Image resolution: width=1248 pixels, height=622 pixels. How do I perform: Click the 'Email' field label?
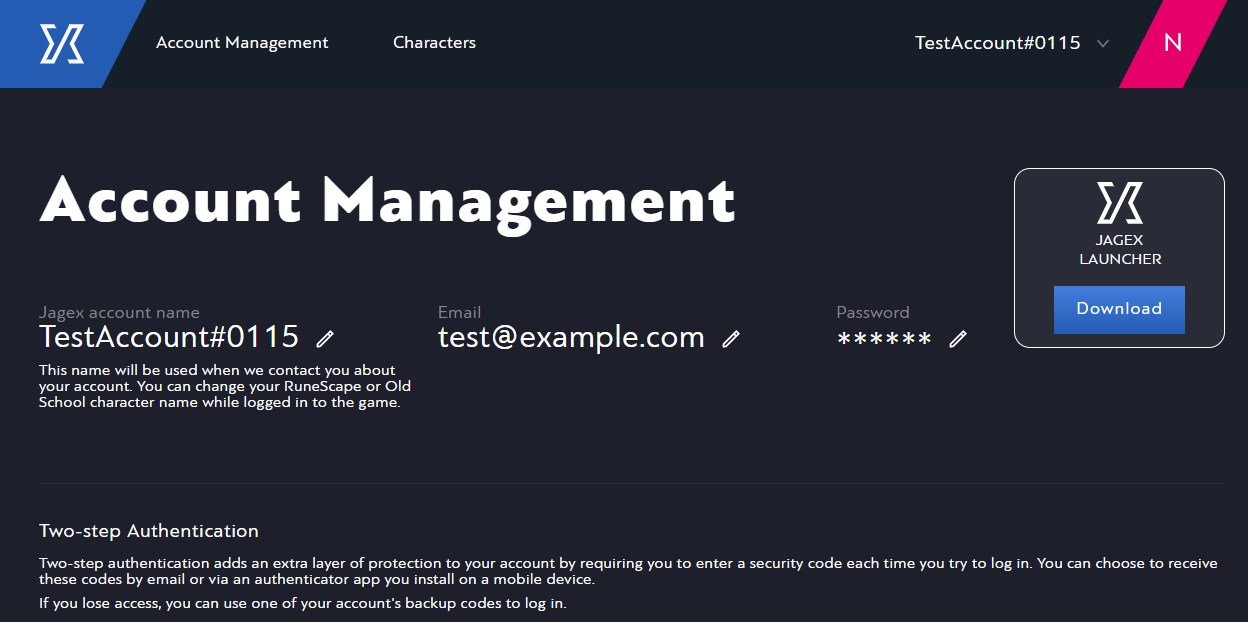tap(459, 313)
